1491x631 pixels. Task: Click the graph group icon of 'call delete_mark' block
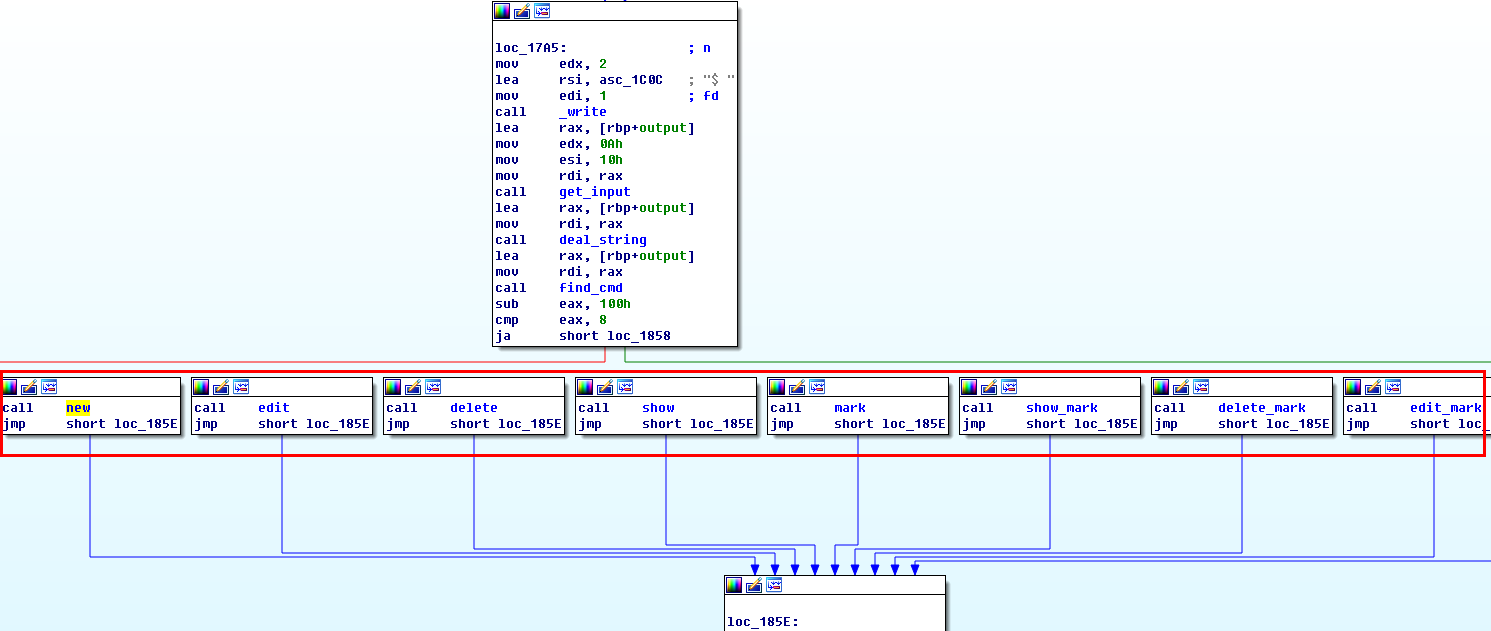1201,387
